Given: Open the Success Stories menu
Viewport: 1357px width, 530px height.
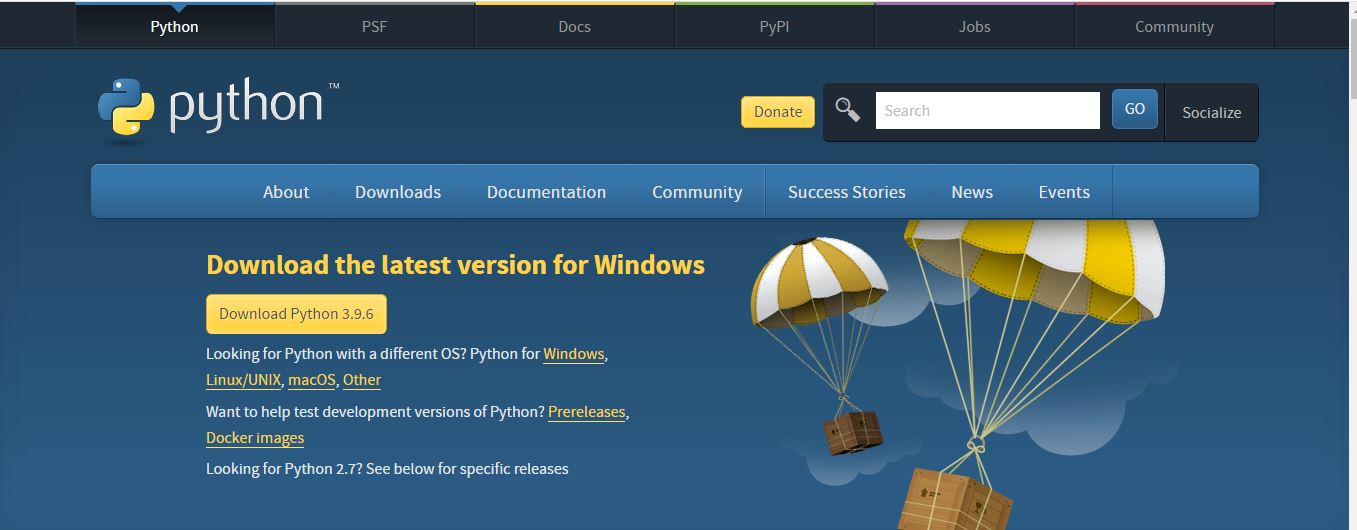Looking at the screenshot, I should pyautogui.click(x=847, y=192).
